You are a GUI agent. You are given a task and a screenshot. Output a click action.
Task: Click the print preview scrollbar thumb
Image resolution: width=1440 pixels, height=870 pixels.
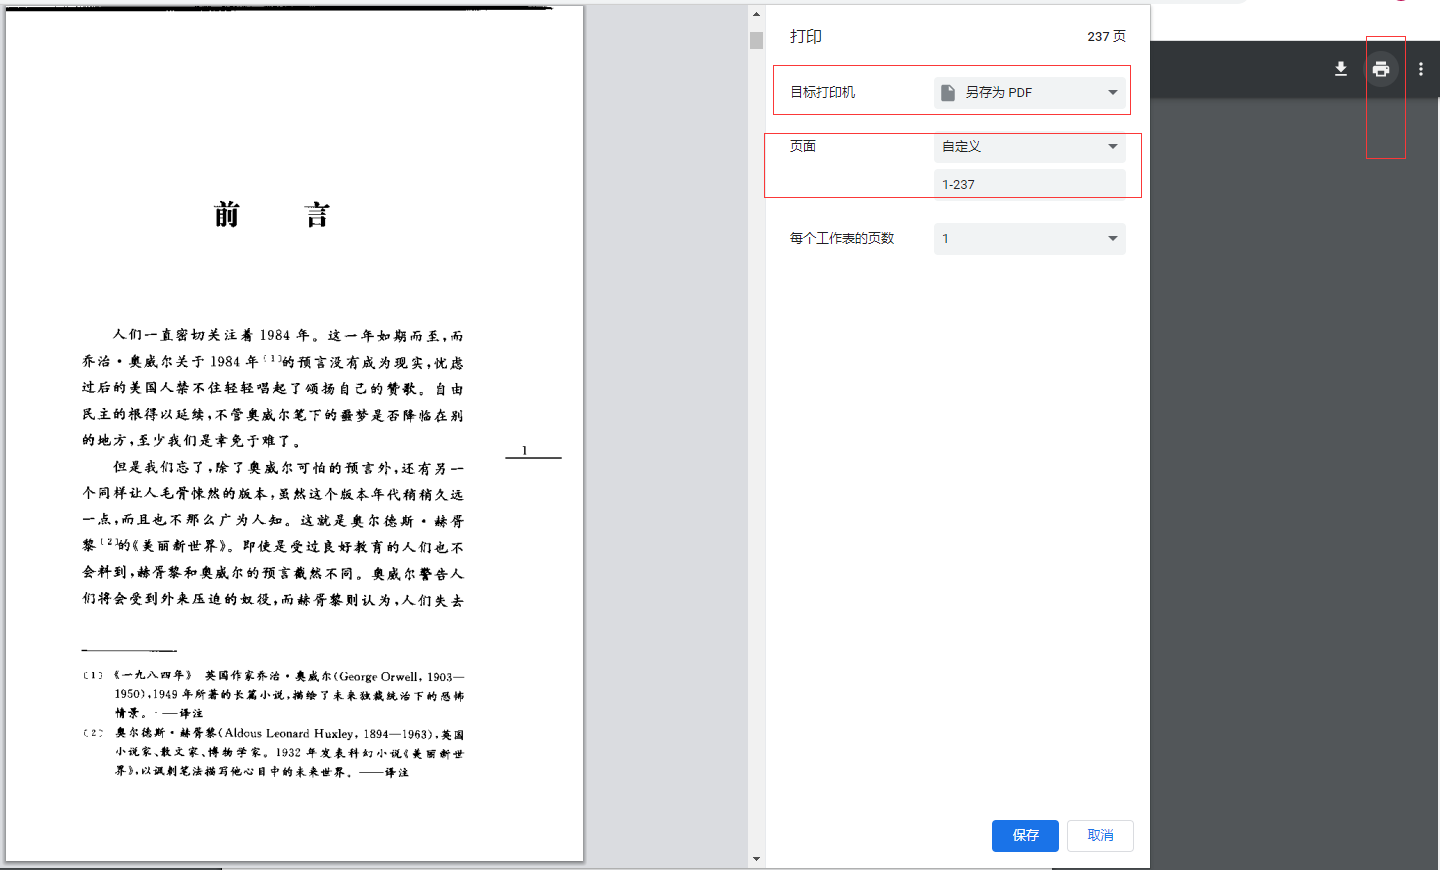pos(756,41)
